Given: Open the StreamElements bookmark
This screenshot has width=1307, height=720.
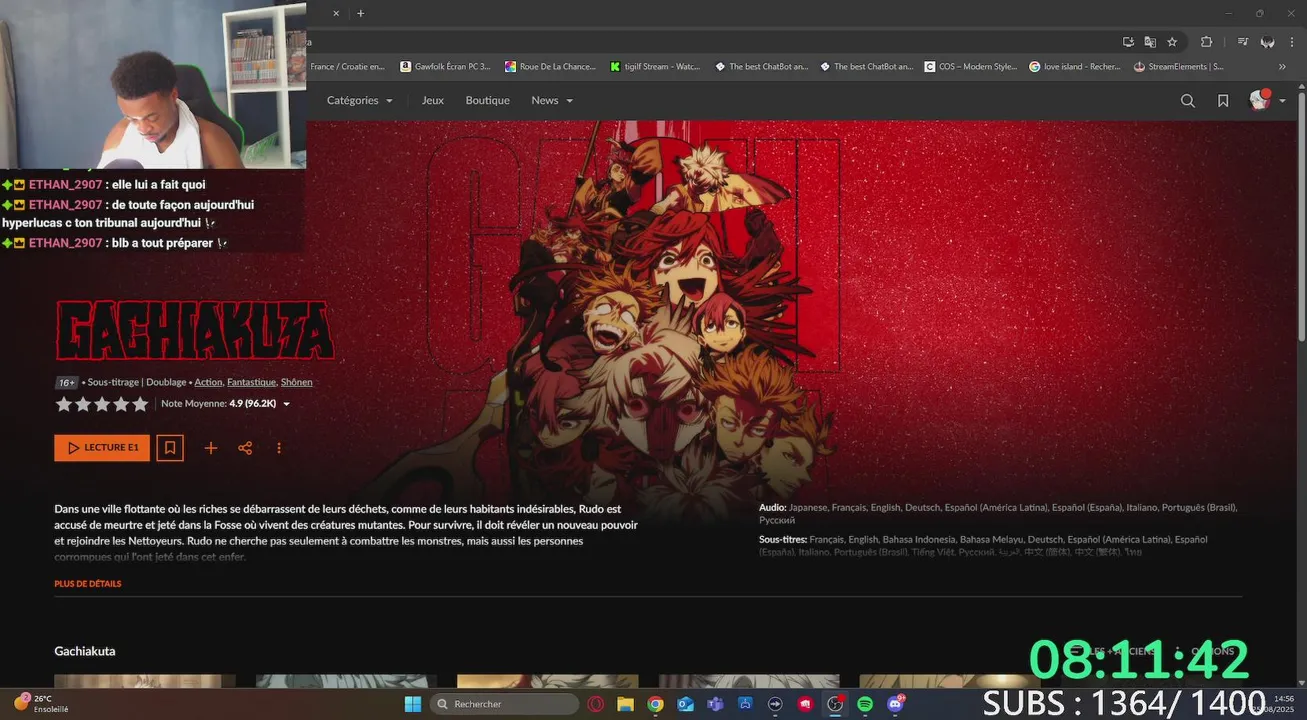Looking at the screenshot, I should click(1179, 67).
